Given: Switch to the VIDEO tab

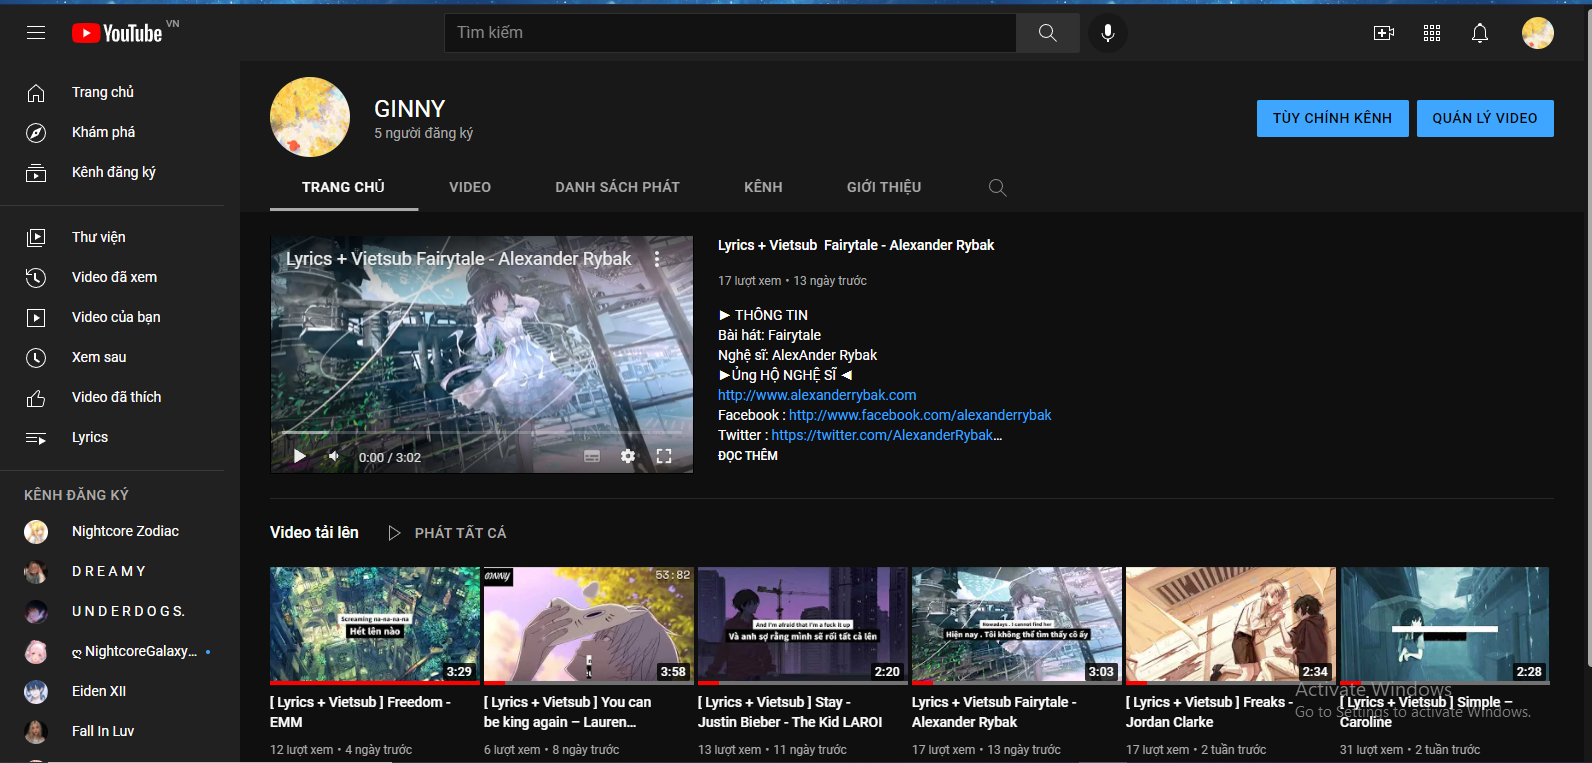Looking at the screenshot, I should tap(470, 187).
